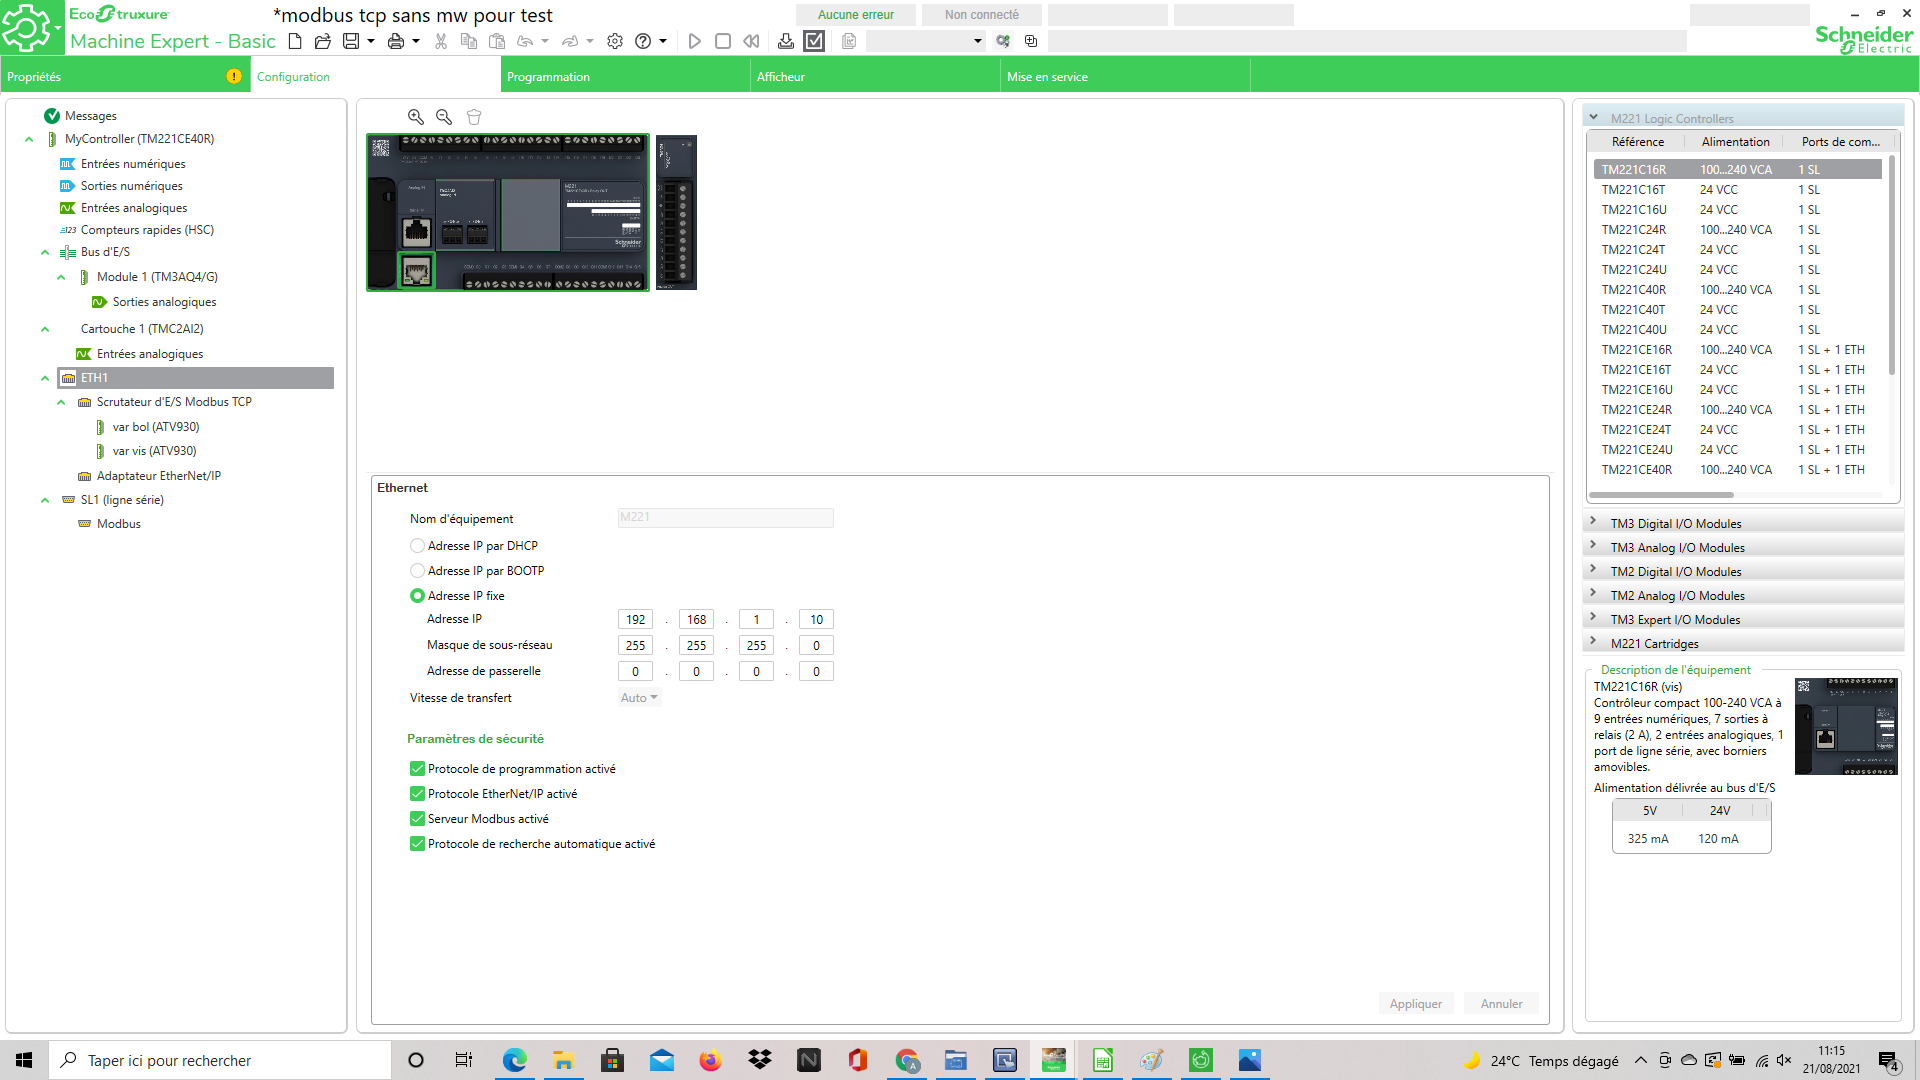Screen dimensions: 1920x1080
Task: Open the settings gear in the toolbar
Action: [615, 41]
